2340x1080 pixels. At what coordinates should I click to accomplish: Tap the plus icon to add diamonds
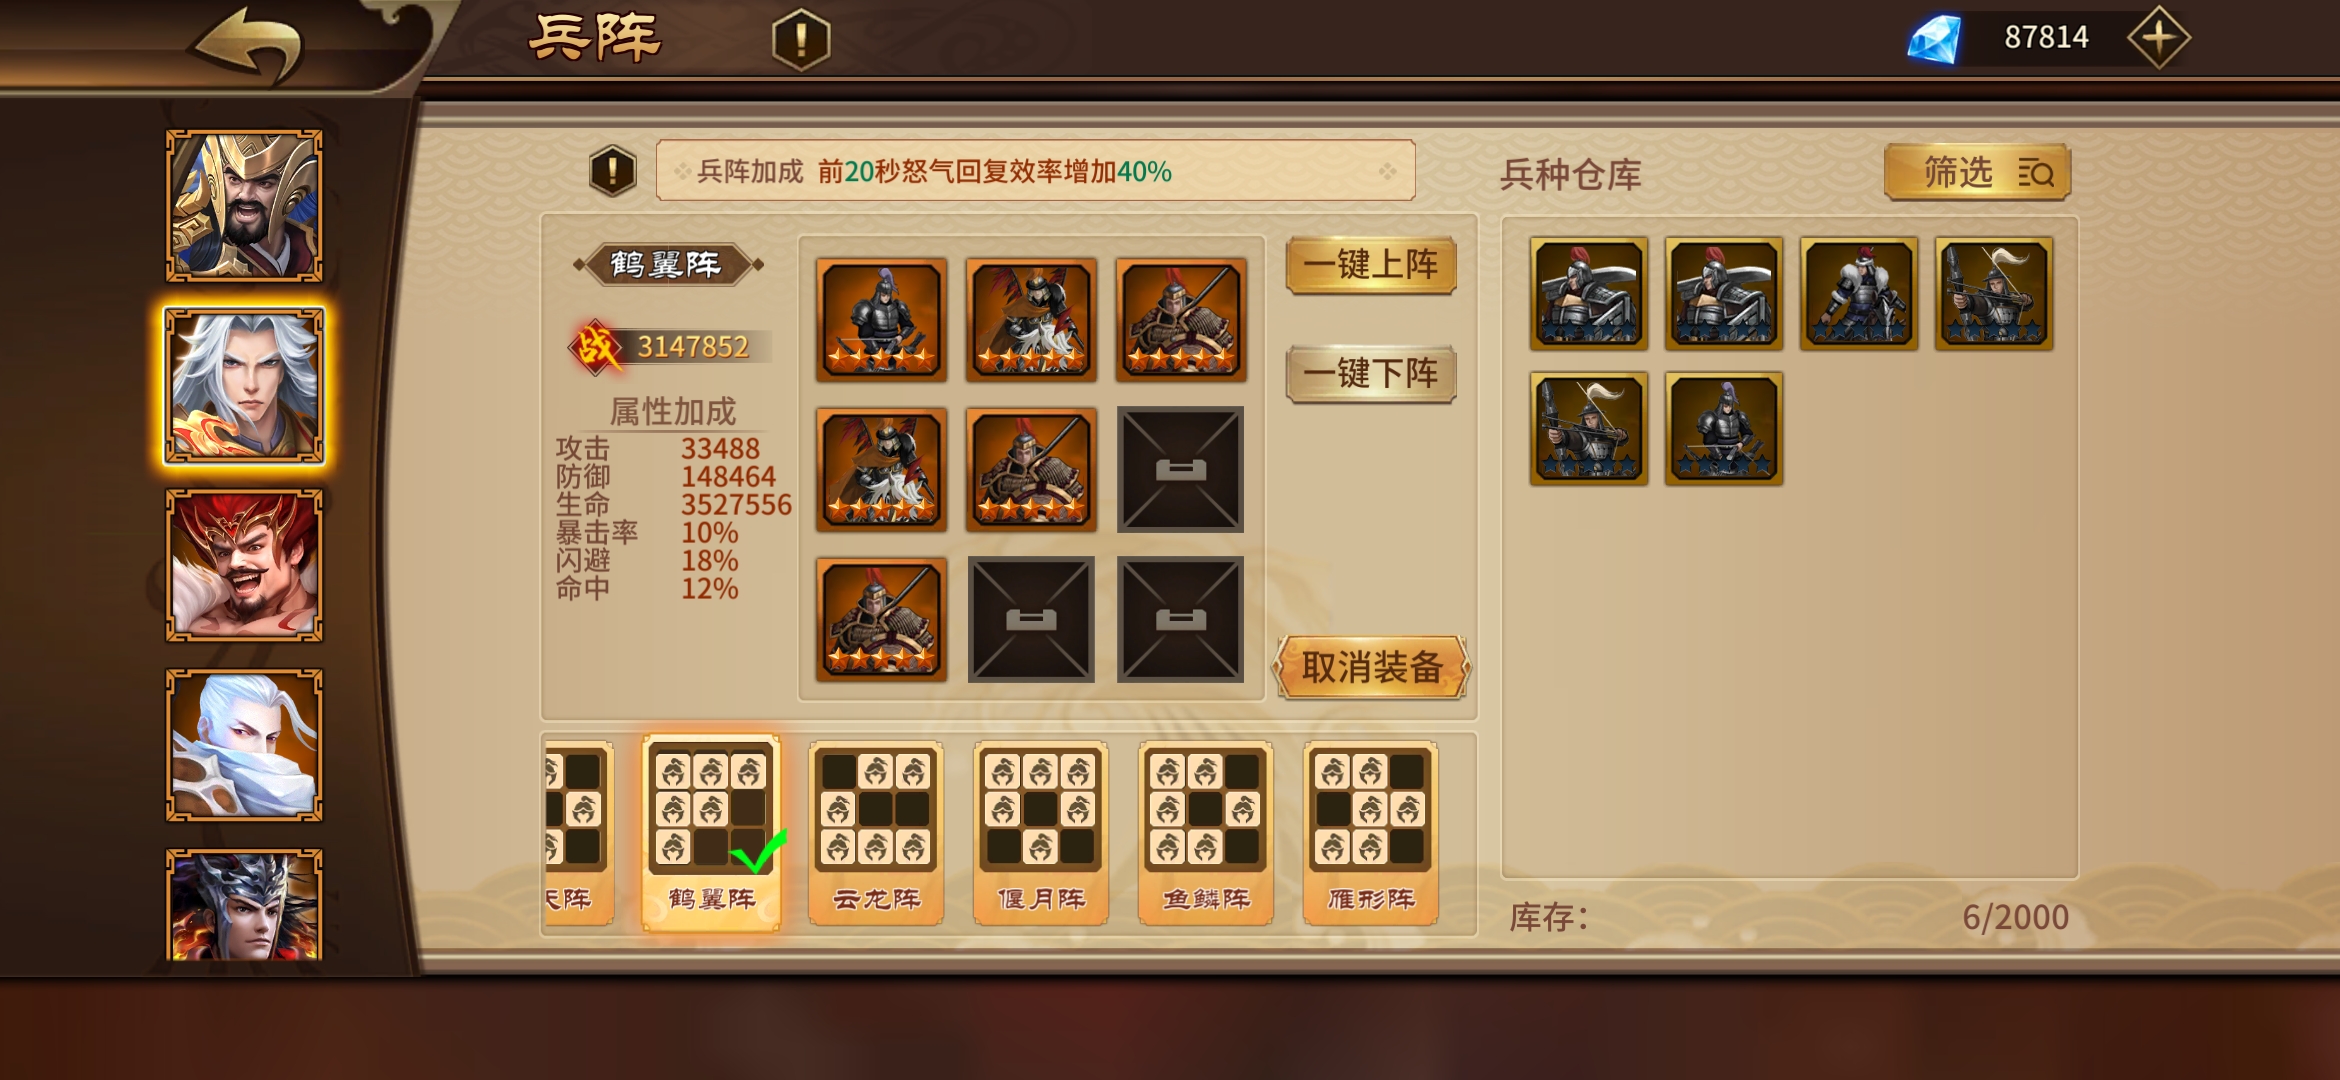point(2158,38)
